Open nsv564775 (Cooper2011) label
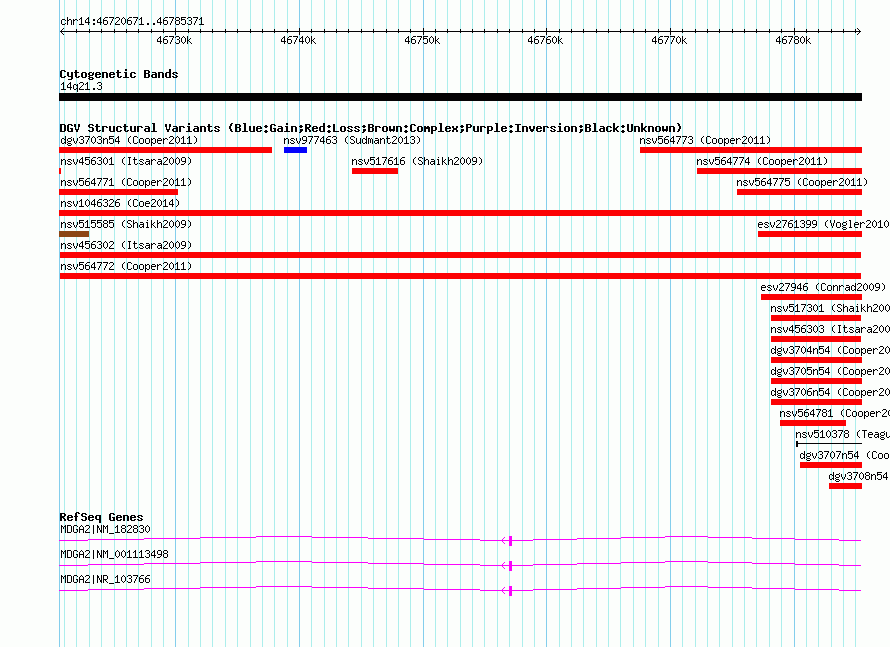This screenshot has width=890, height=647. coord(802,182)
